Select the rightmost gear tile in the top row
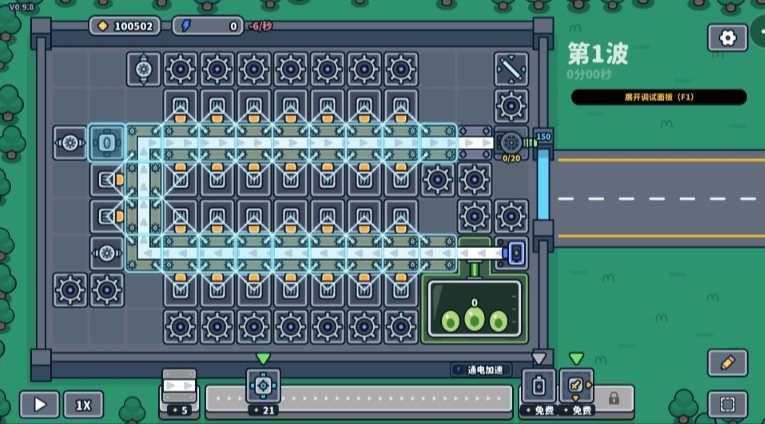Image resolution: width=765 pixels, height=424 pixels. click(x=401, y=69)
